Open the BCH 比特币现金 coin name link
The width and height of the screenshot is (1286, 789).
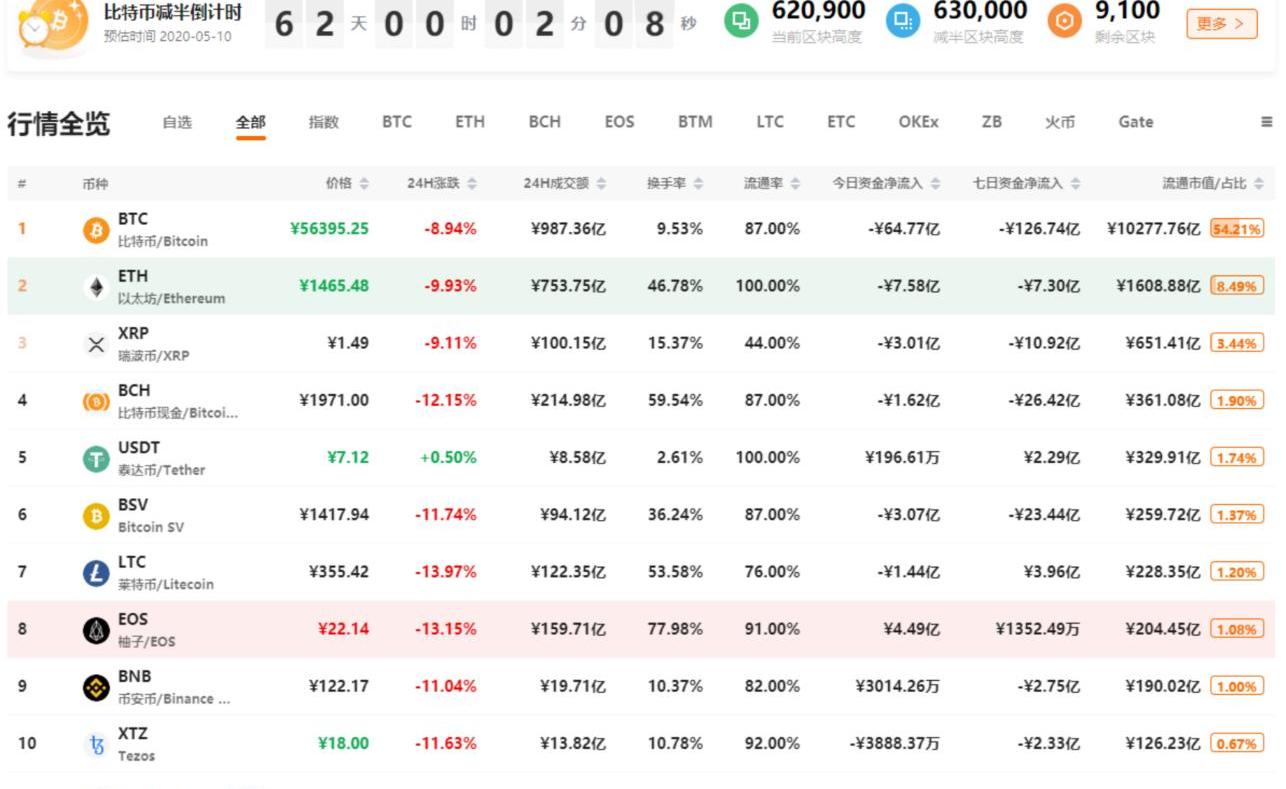pos(177,412)
